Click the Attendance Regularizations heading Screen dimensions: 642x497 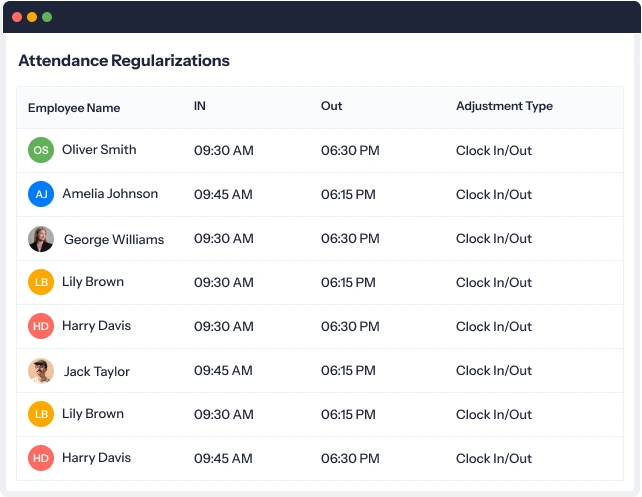tap(124, 61)
